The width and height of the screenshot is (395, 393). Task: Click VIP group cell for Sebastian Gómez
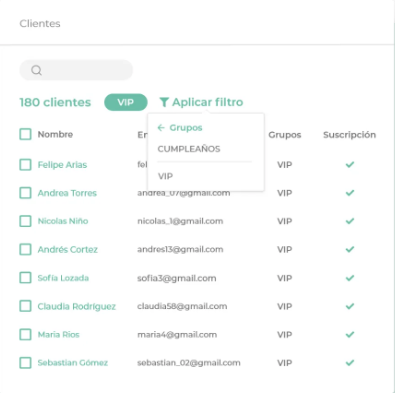click(284, 363)
